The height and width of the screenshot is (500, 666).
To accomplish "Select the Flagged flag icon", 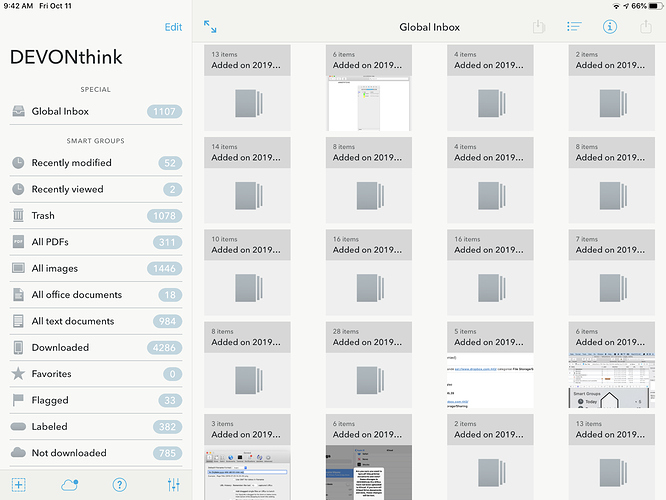I will point(18,400).
